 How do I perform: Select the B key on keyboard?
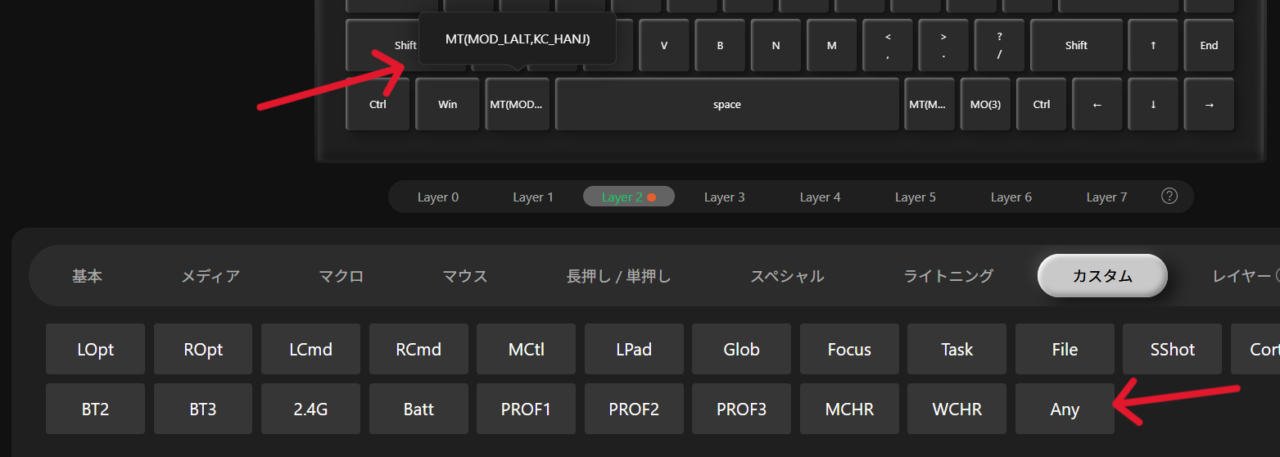pos(720,45)
